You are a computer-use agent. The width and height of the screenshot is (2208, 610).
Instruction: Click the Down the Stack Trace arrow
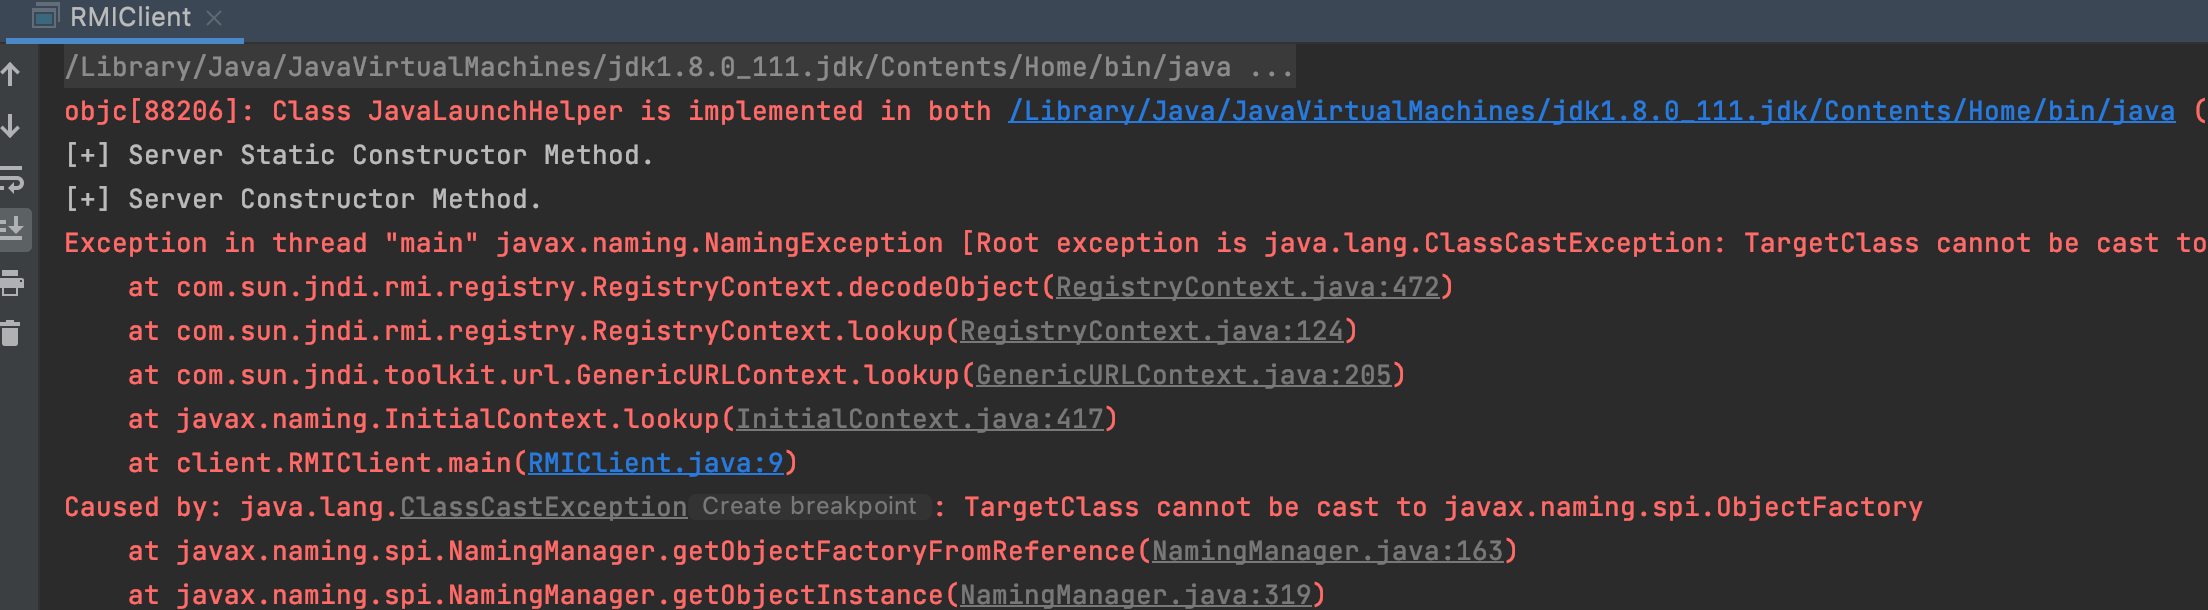(11, 126)
